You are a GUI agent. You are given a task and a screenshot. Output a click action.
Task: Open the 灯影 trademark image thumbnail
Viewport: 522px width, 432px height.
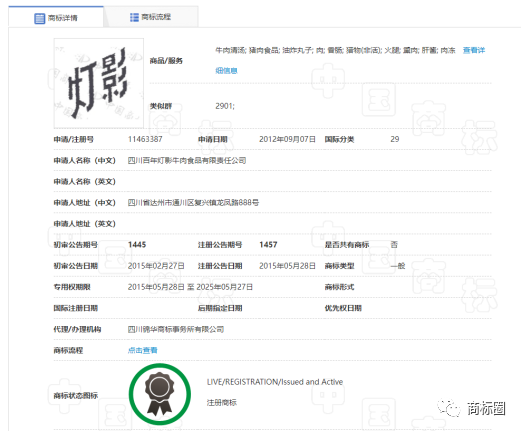click(x=99, y=83)
